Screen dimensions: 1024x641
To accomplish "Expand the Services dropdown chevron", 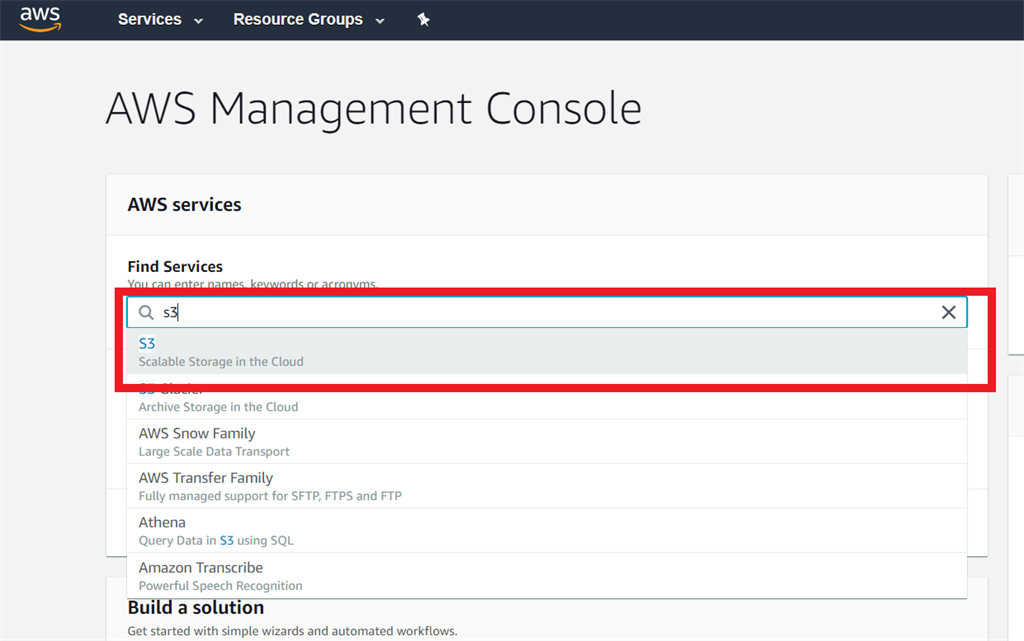I will click(x=199, y=21).
